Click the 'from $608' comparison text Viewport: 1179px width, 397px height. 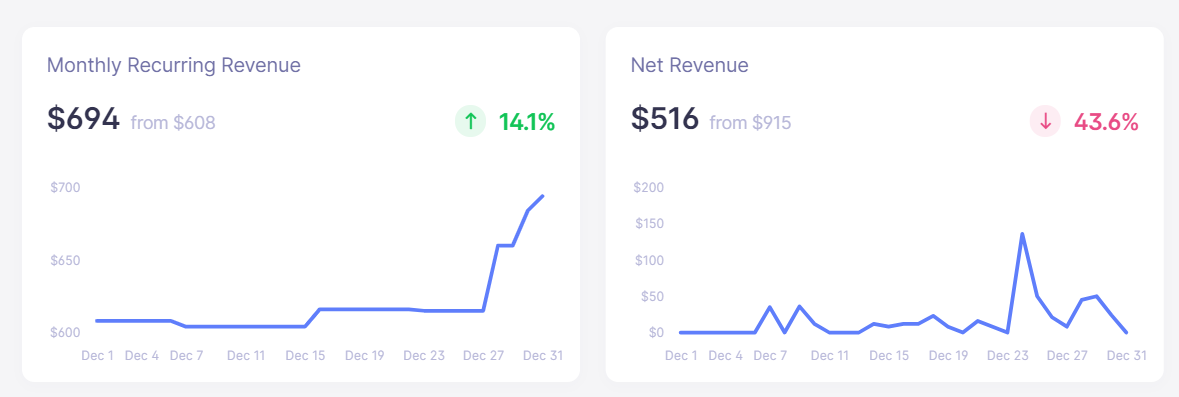[x=173, y=122]
